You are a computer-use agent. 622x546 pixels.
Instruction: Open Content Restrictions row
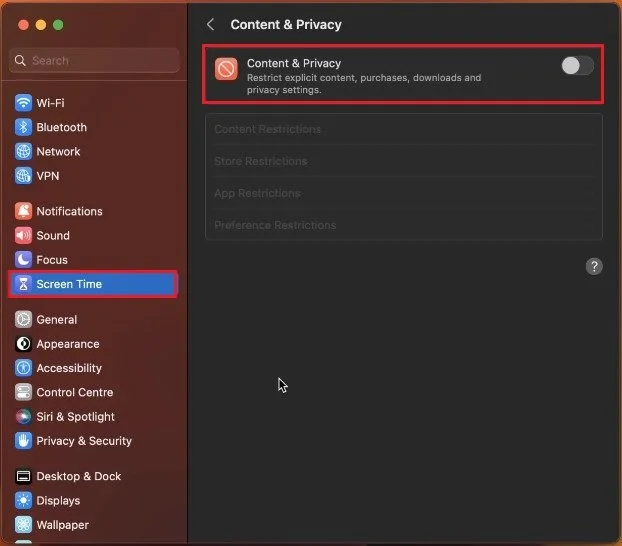pyautogui.click(x=404, y=129)
